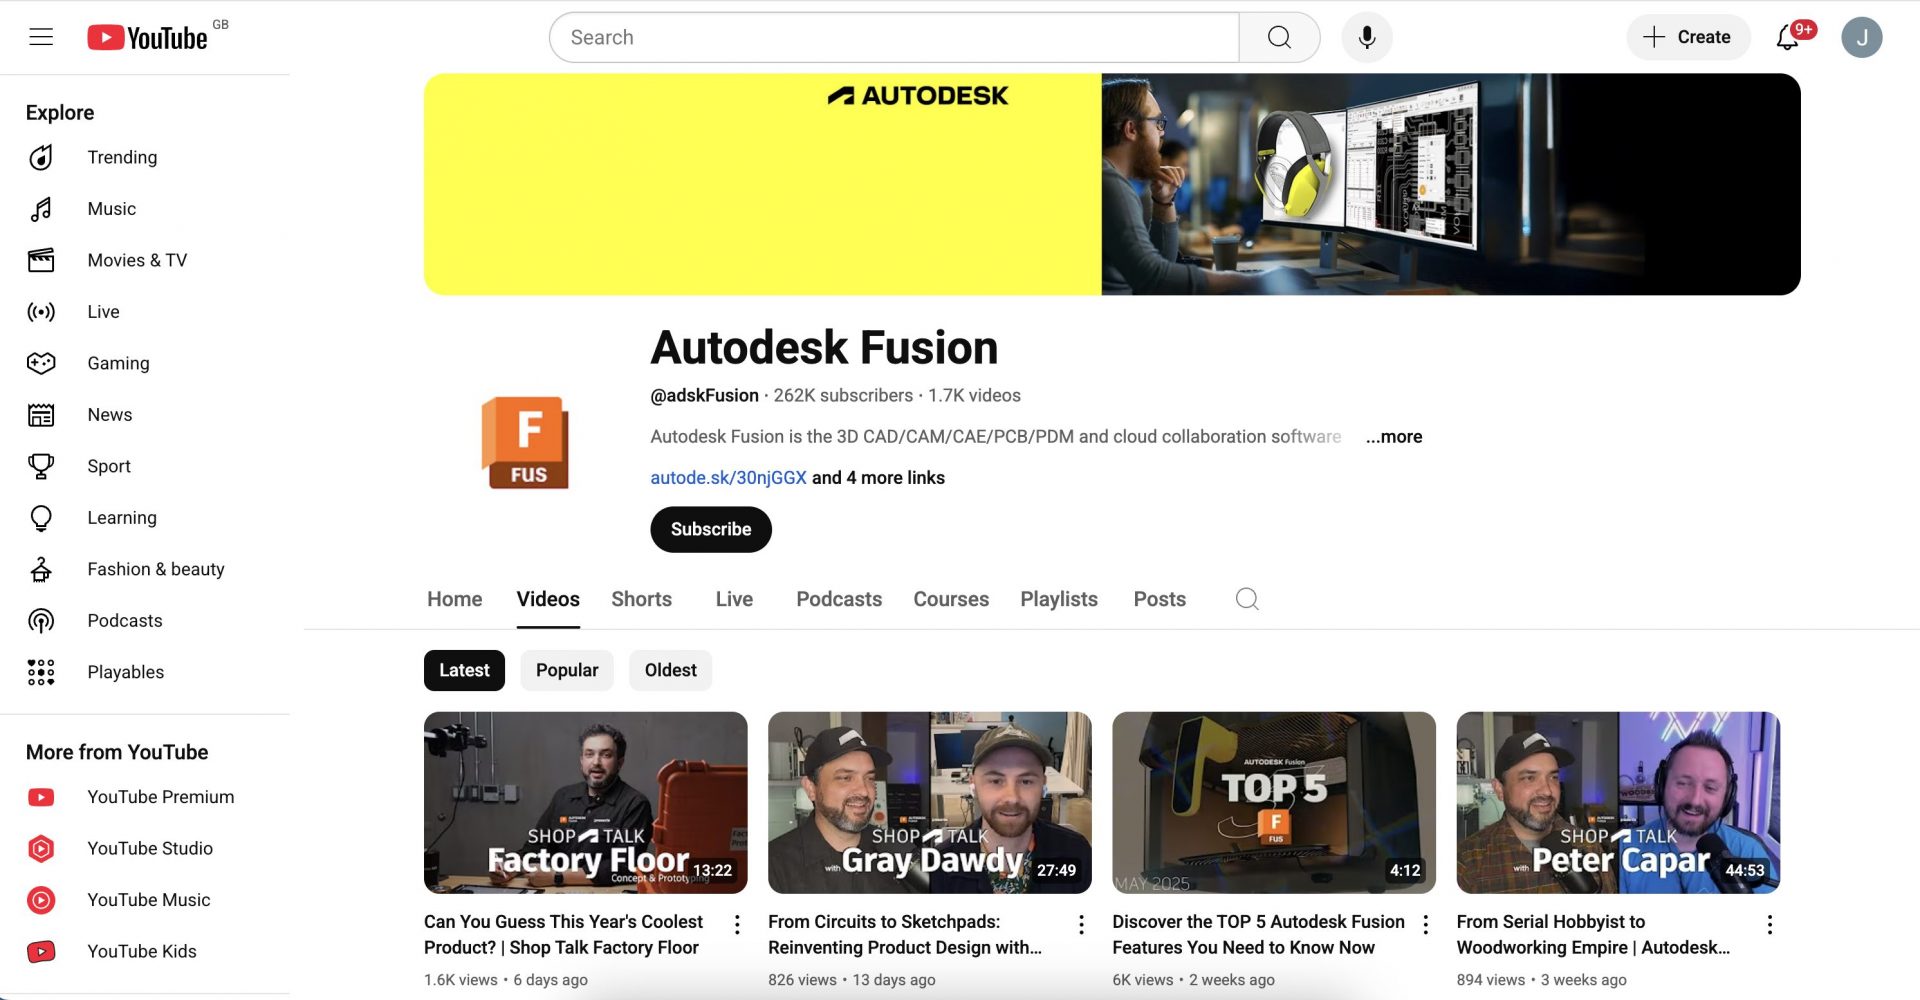Open the Playlists tab
Viewport: 1920px width, 1000px height.
(x=1058, y=598)
